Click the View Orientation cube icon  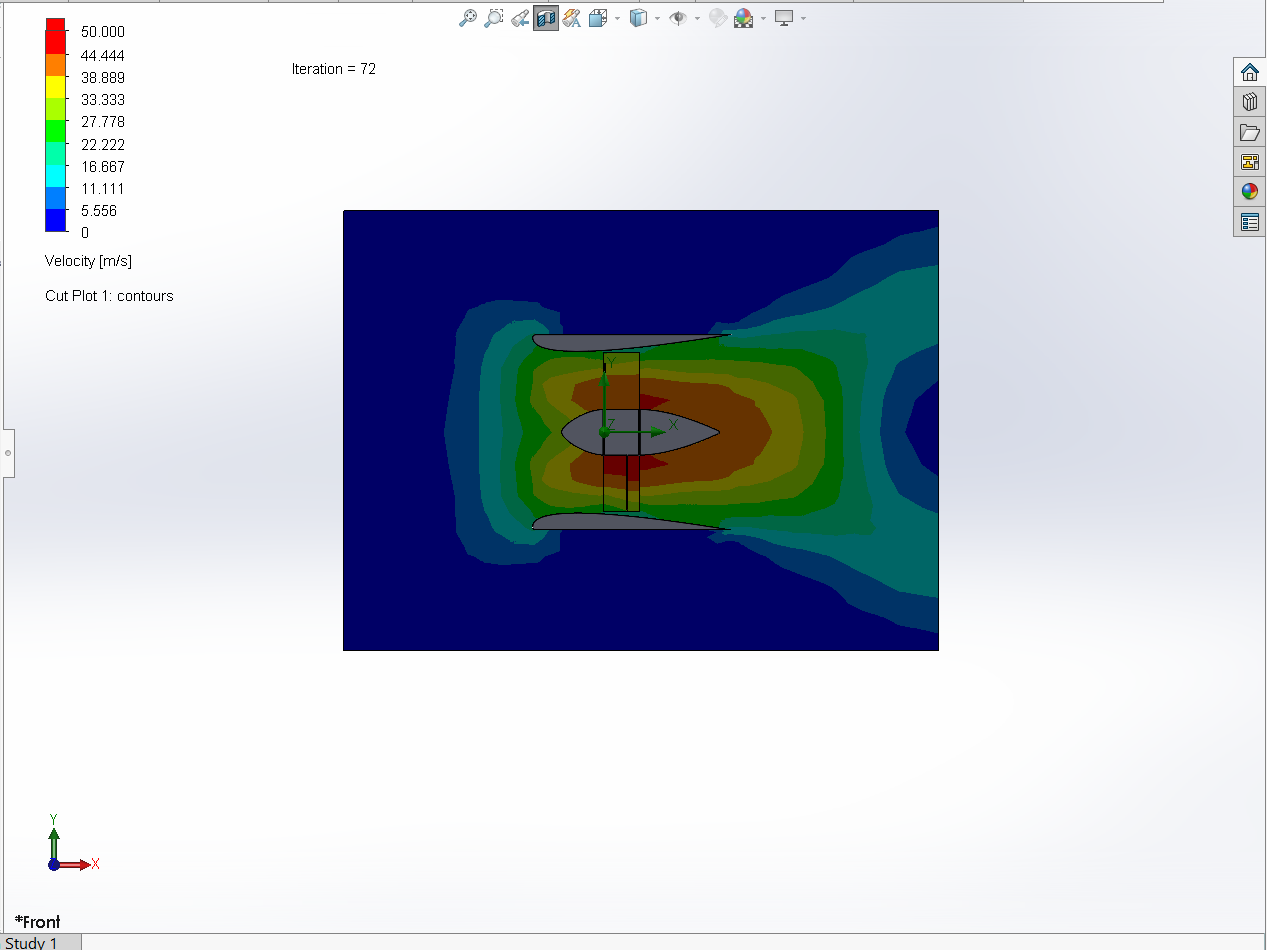click(x=598, y=18)
